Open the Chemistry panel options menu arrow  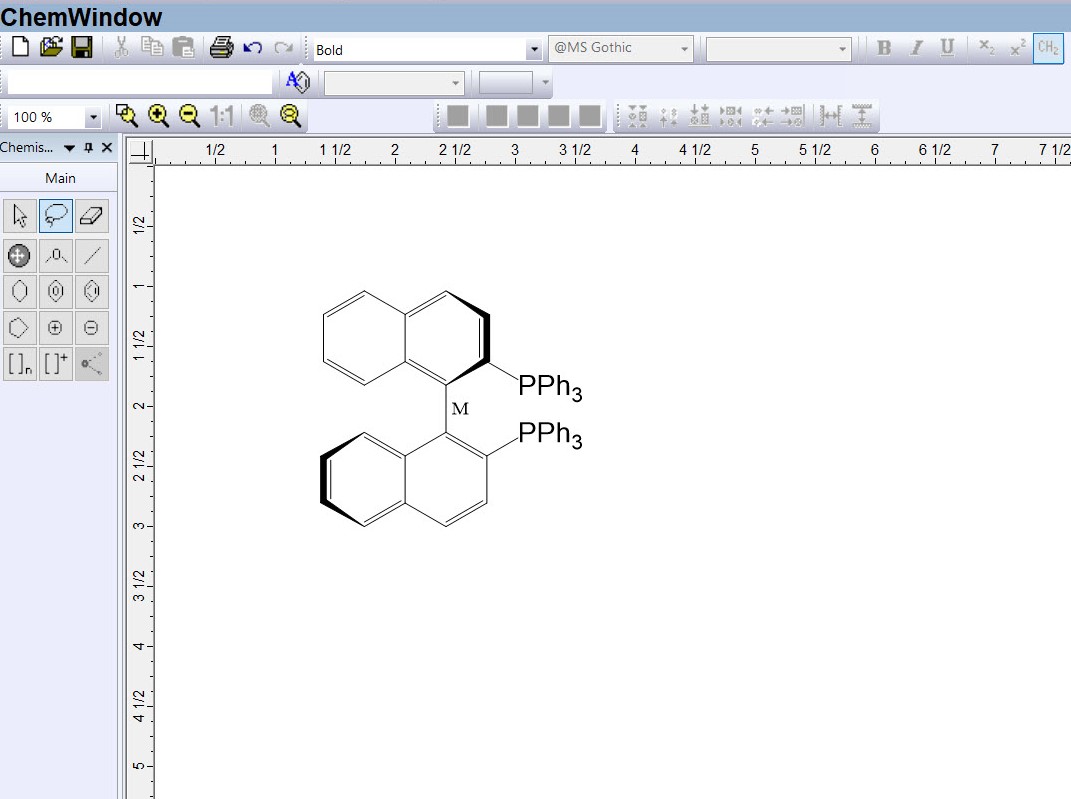point(69,148)
